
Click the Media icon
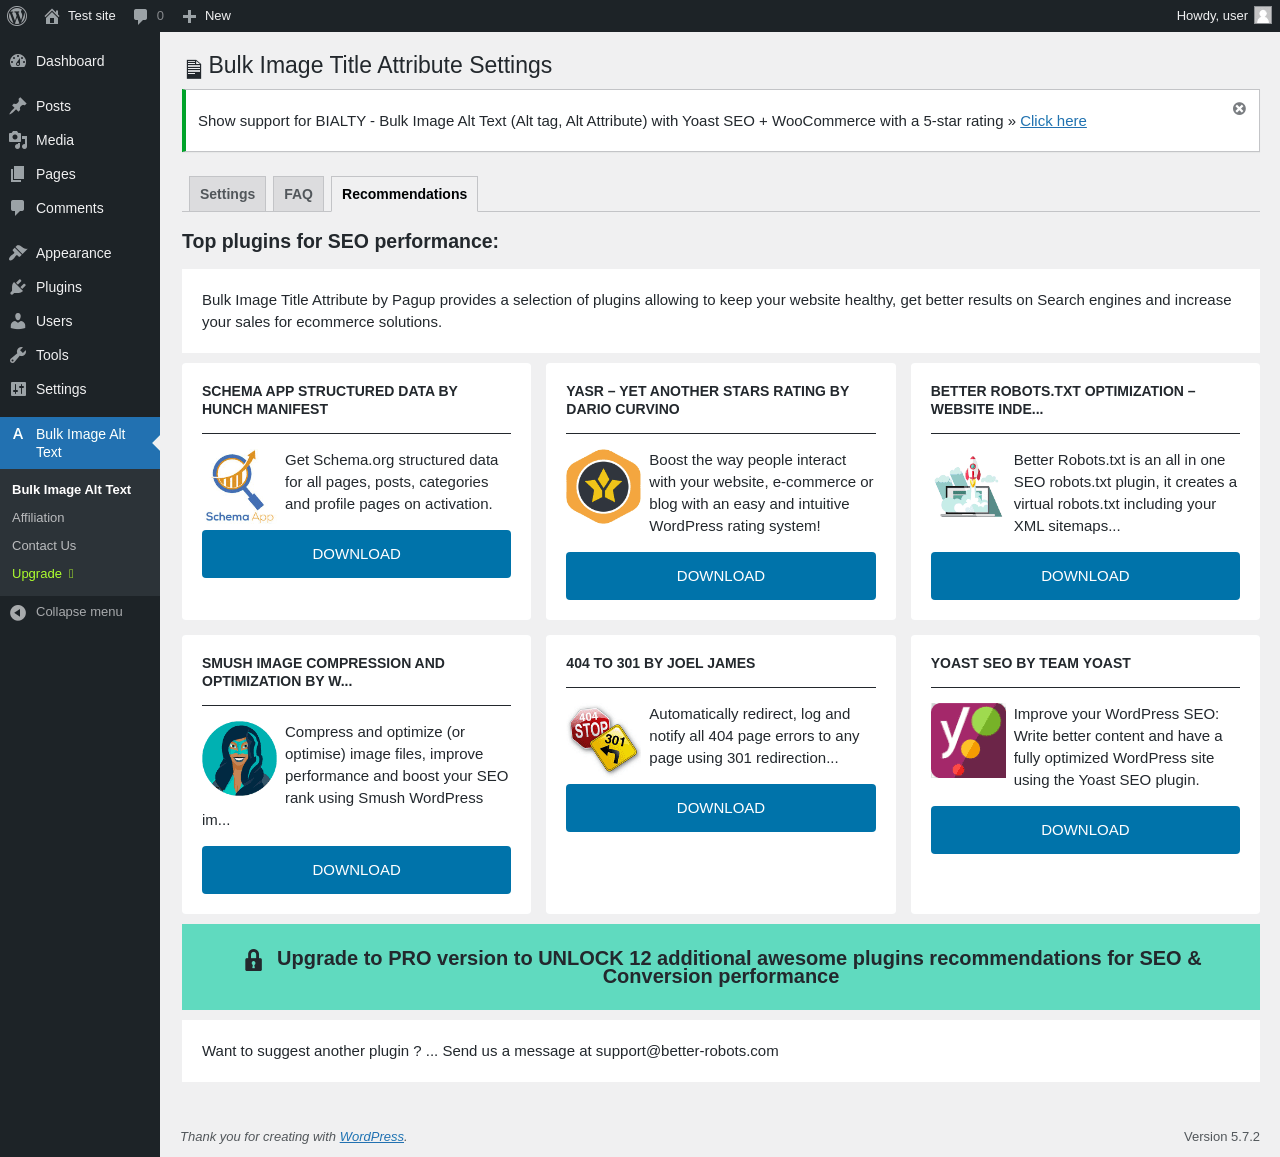(18, 140)
